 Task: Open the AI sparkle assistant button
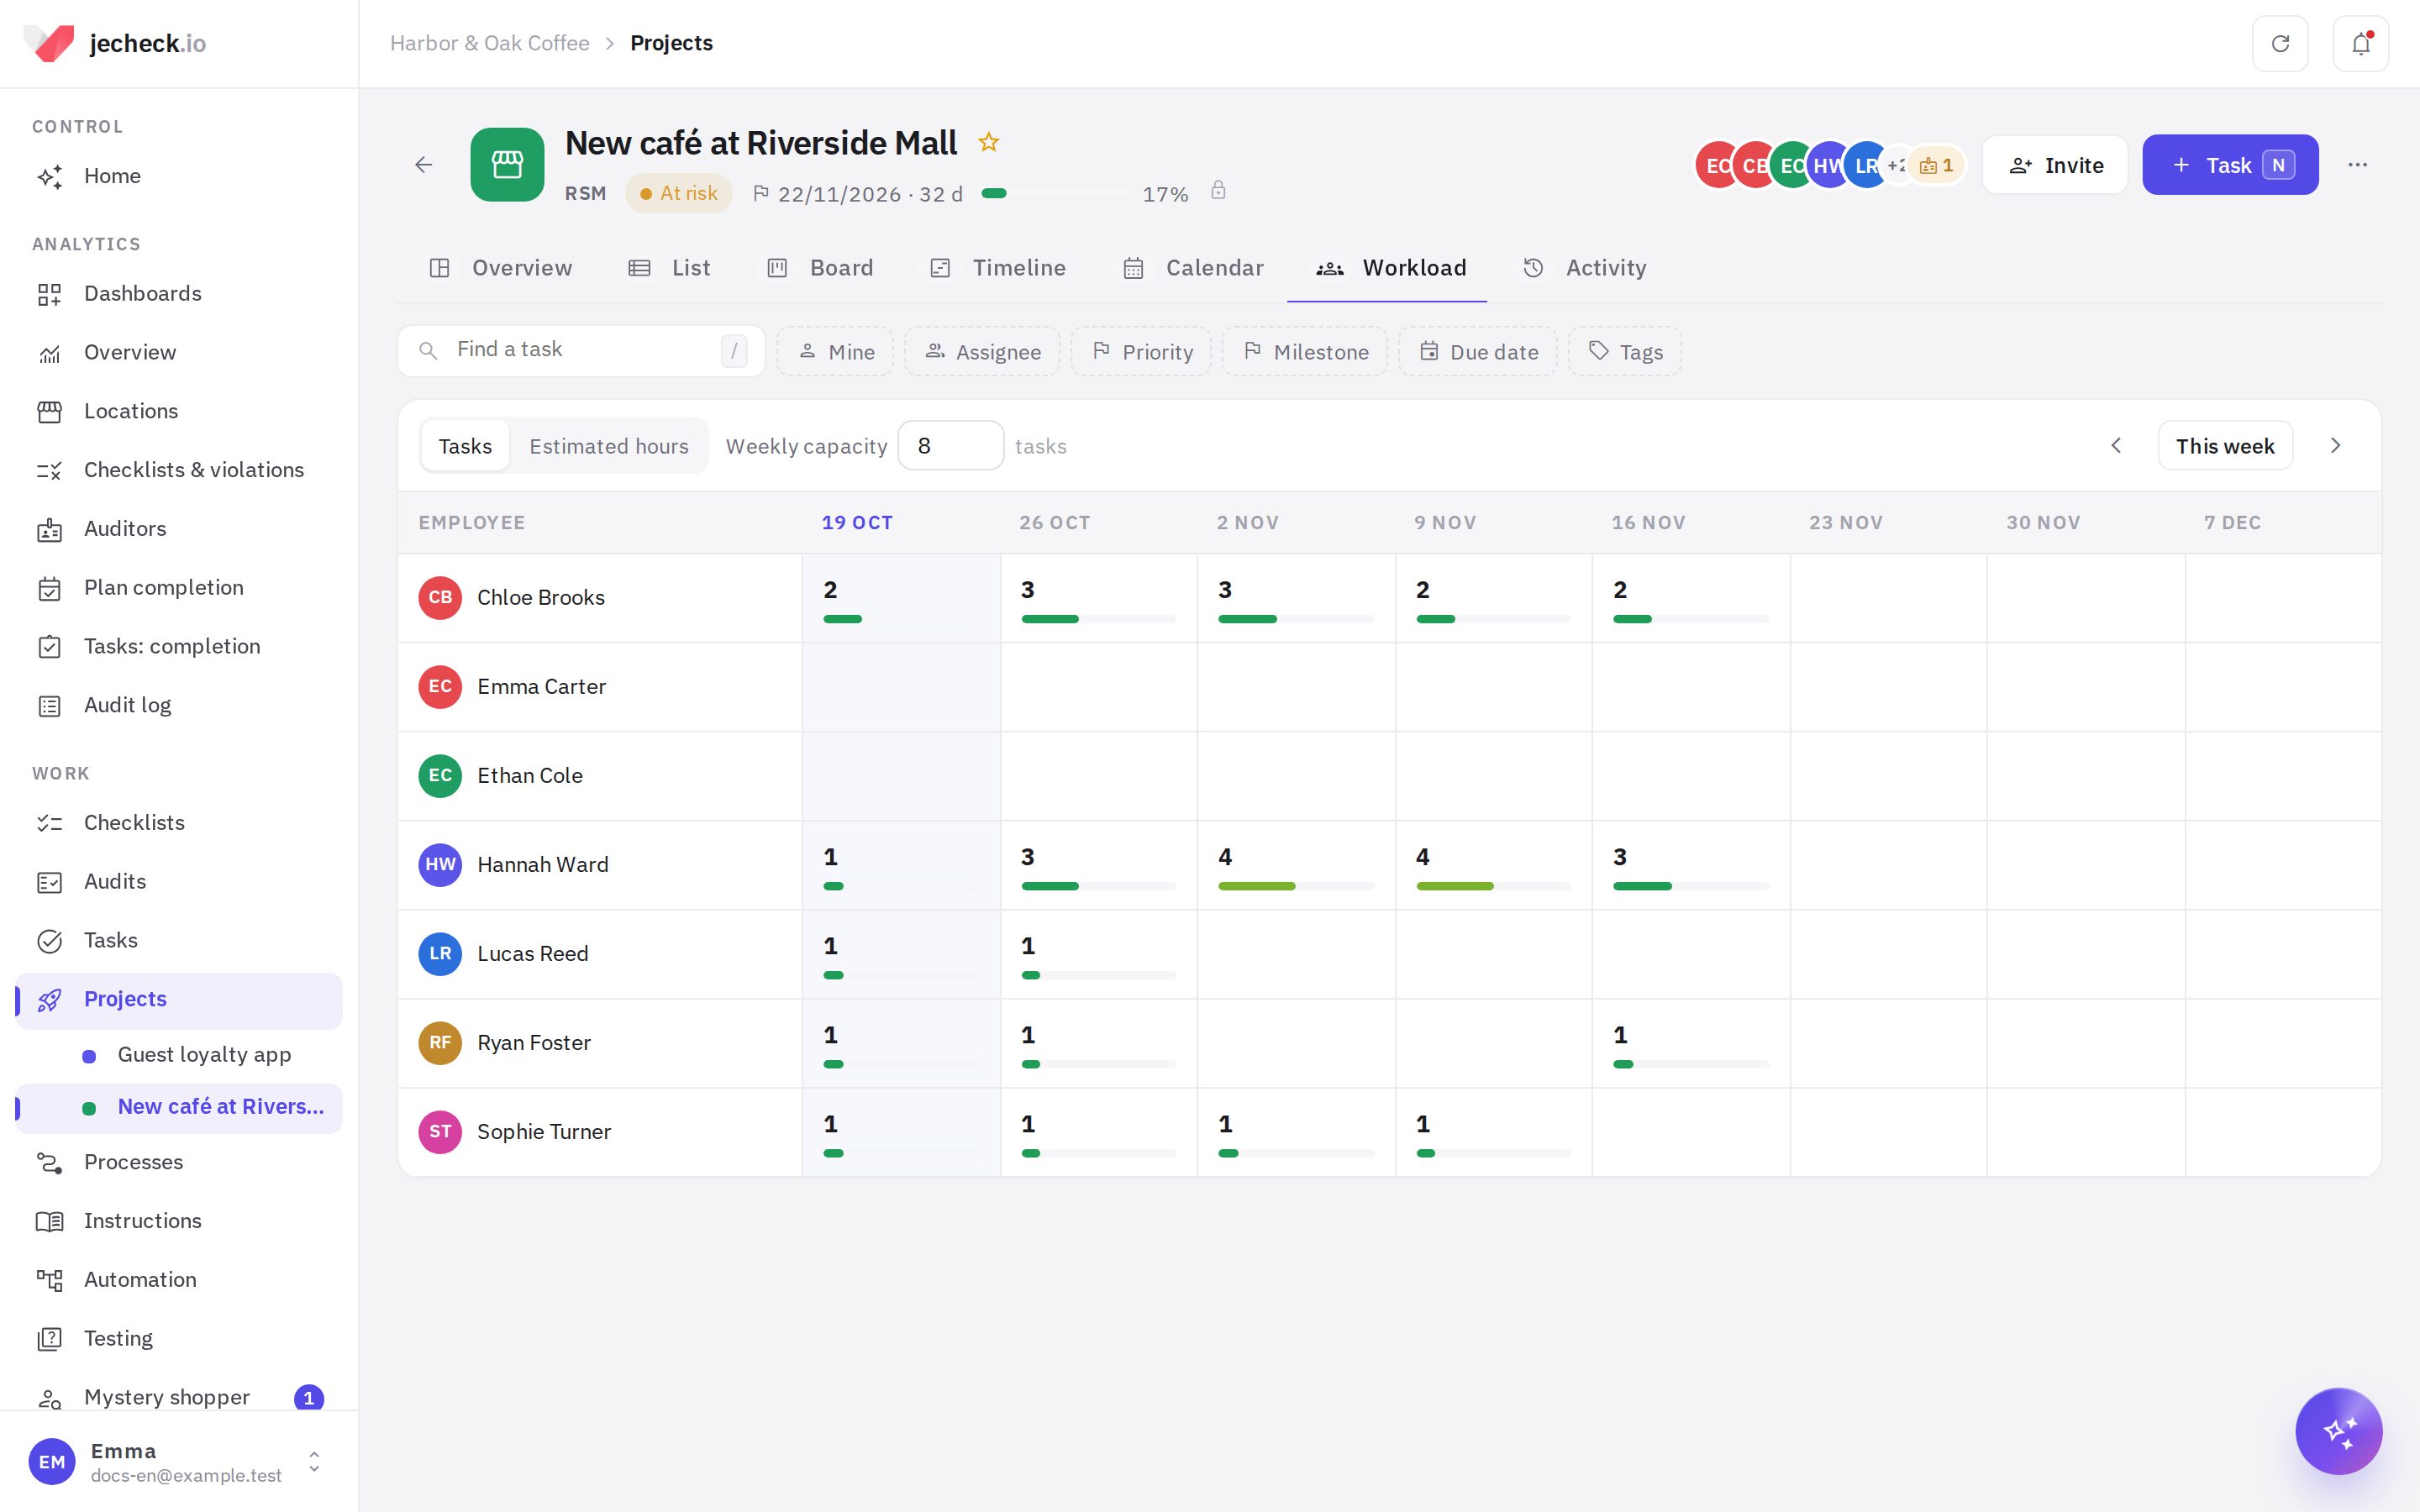[x=2338, y=1430]
